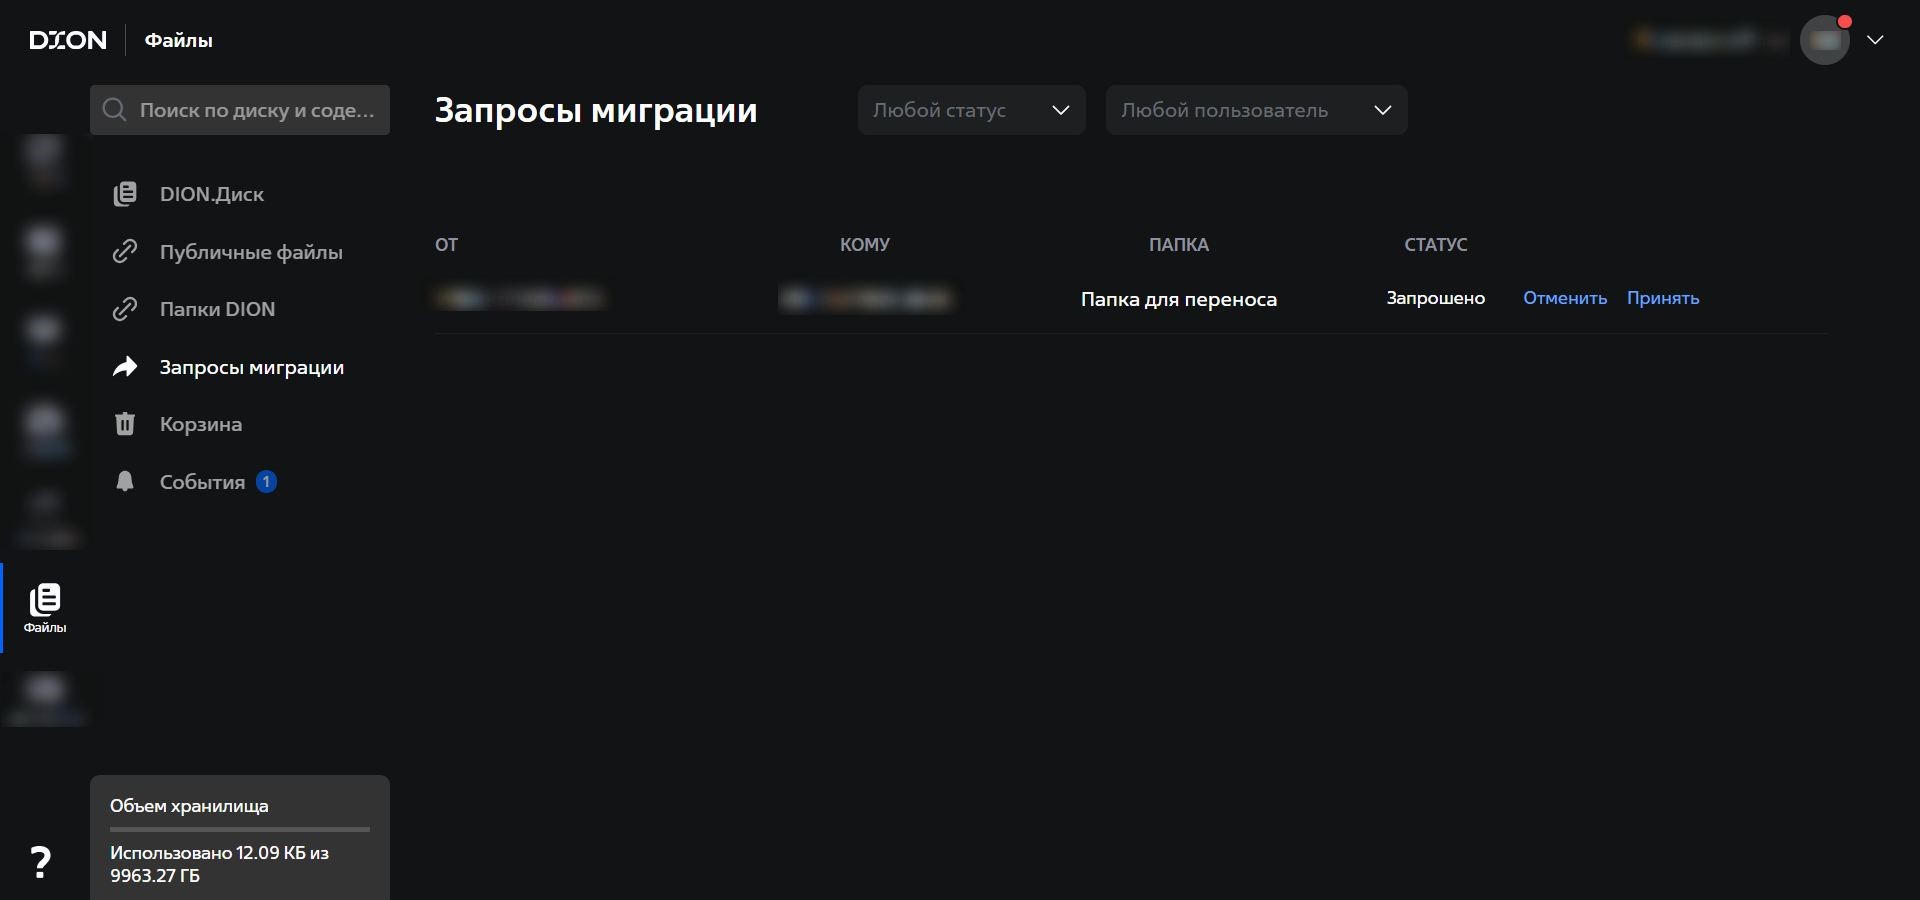Click the Публичные файлы link icon
1920x900 pixels.
pos(125,252)
